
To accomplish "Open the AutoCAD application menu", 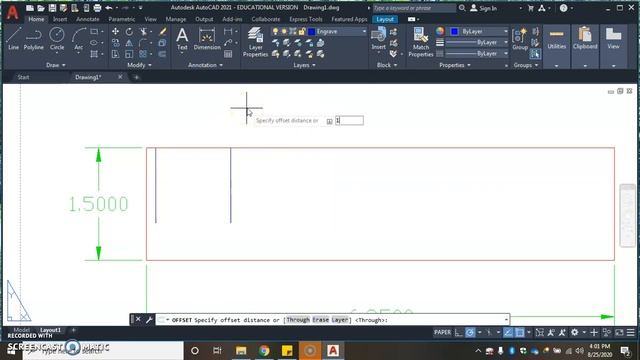I will click(x=12, y=12).
